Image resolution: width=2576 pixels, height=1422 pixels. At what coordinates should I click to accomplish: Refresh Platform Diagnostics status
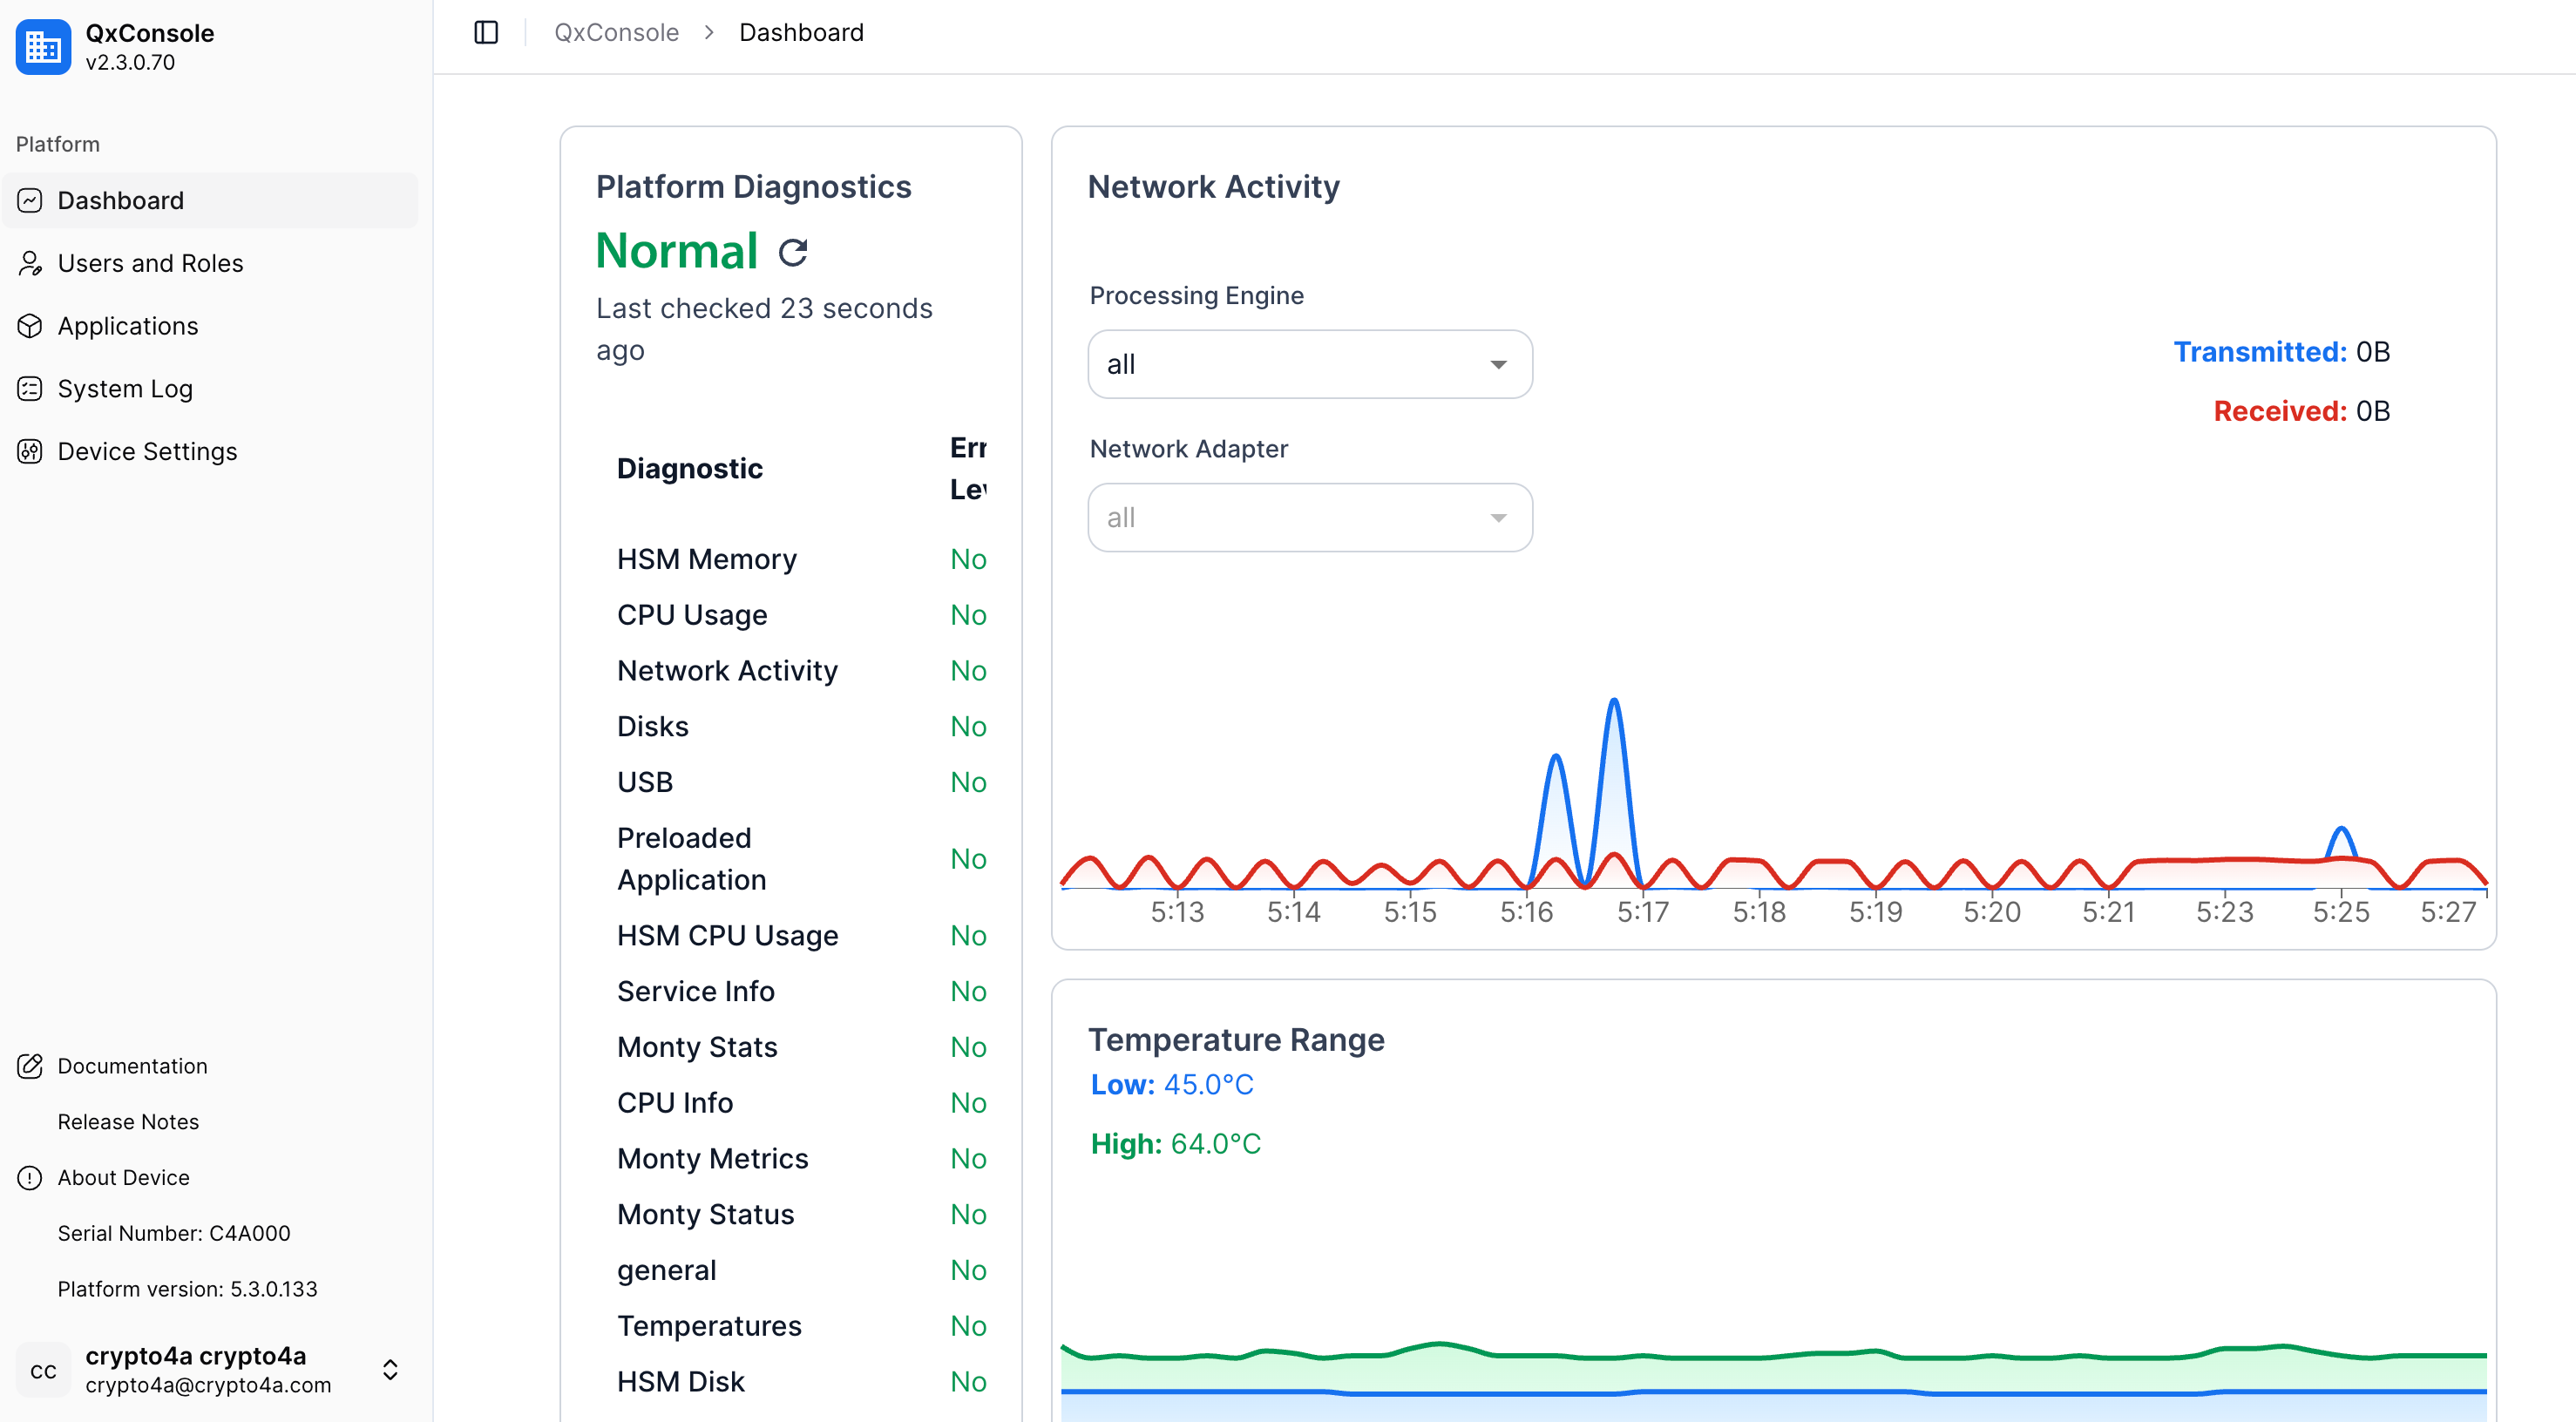[x=793, y=251]
